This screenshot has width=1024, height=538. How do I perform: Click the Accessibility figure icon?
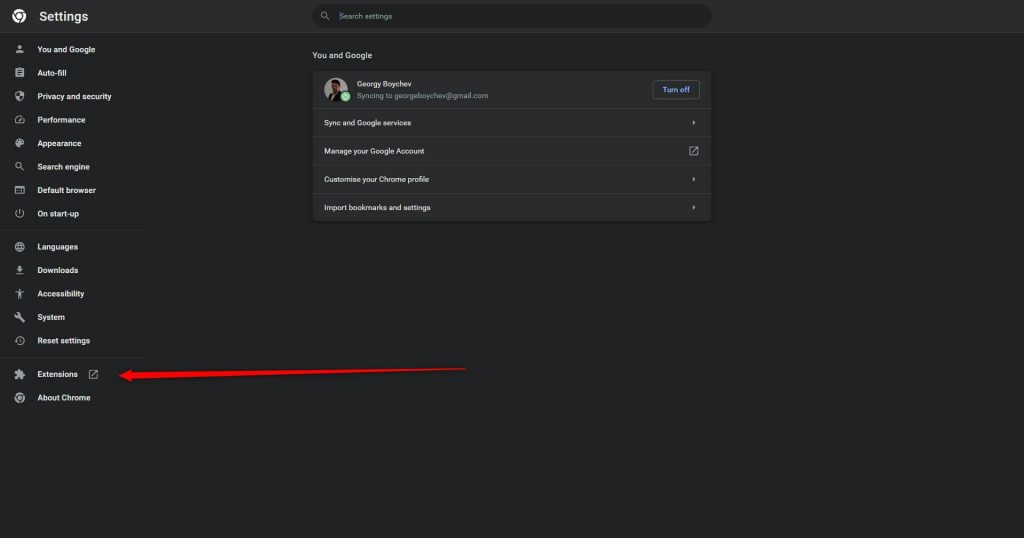20,294
